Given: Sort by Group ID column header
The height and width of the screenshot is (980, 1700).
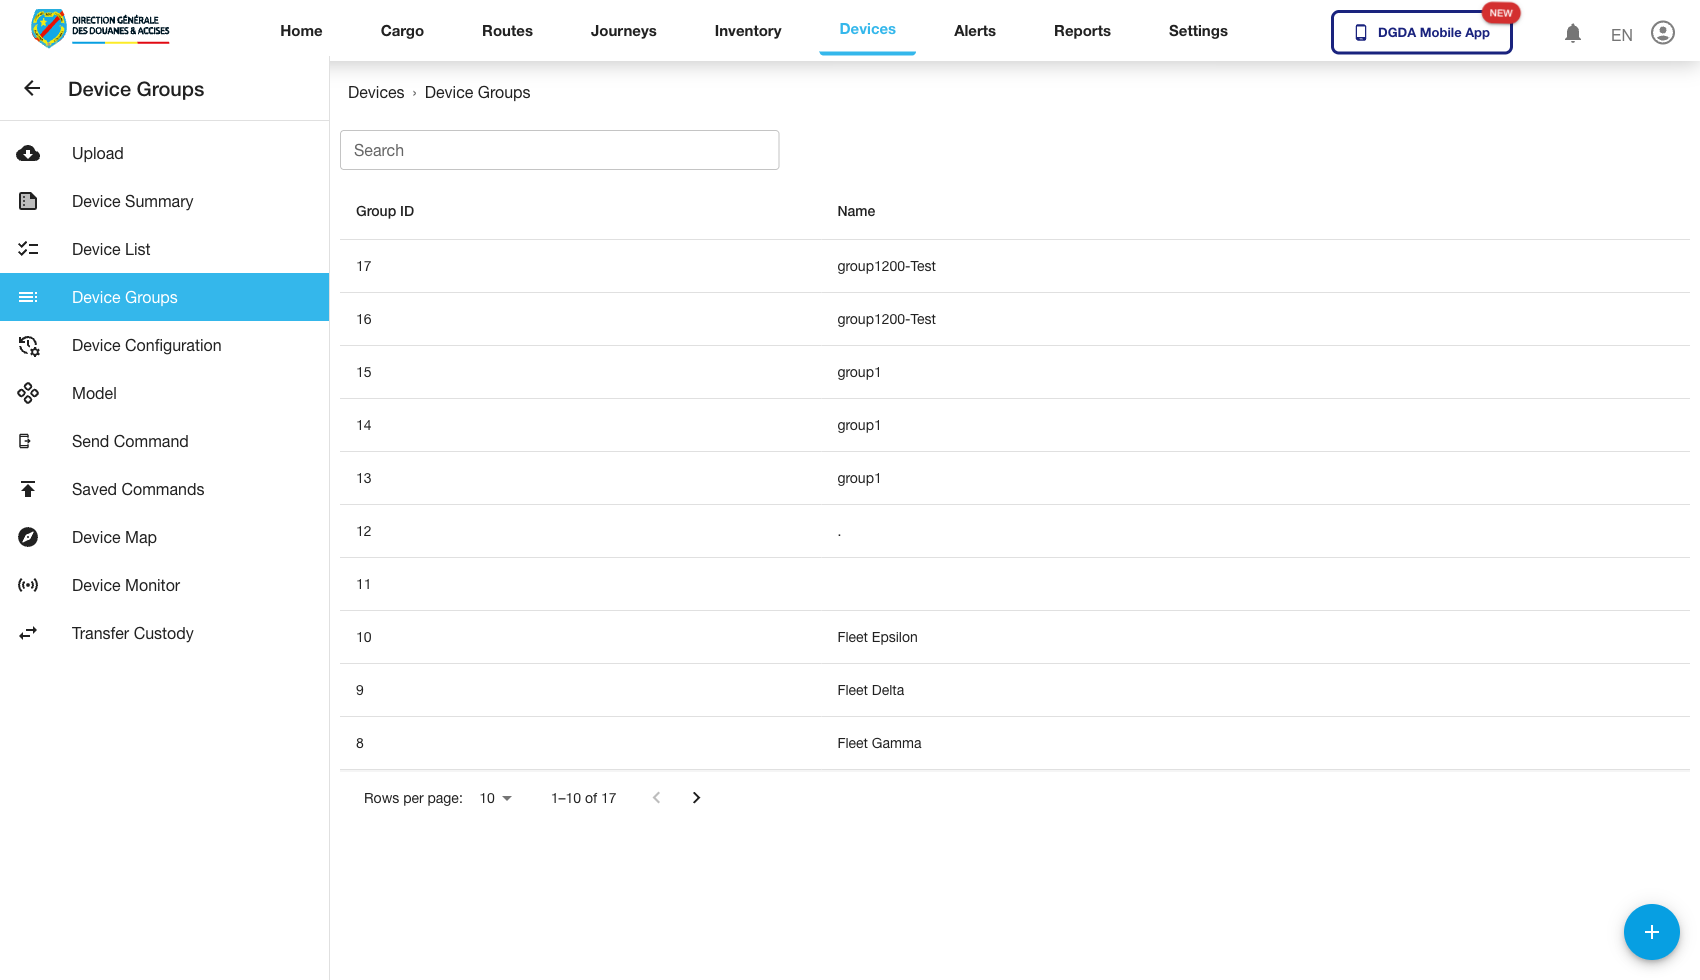Looking at the screenshot, I should tap(385, 211).
